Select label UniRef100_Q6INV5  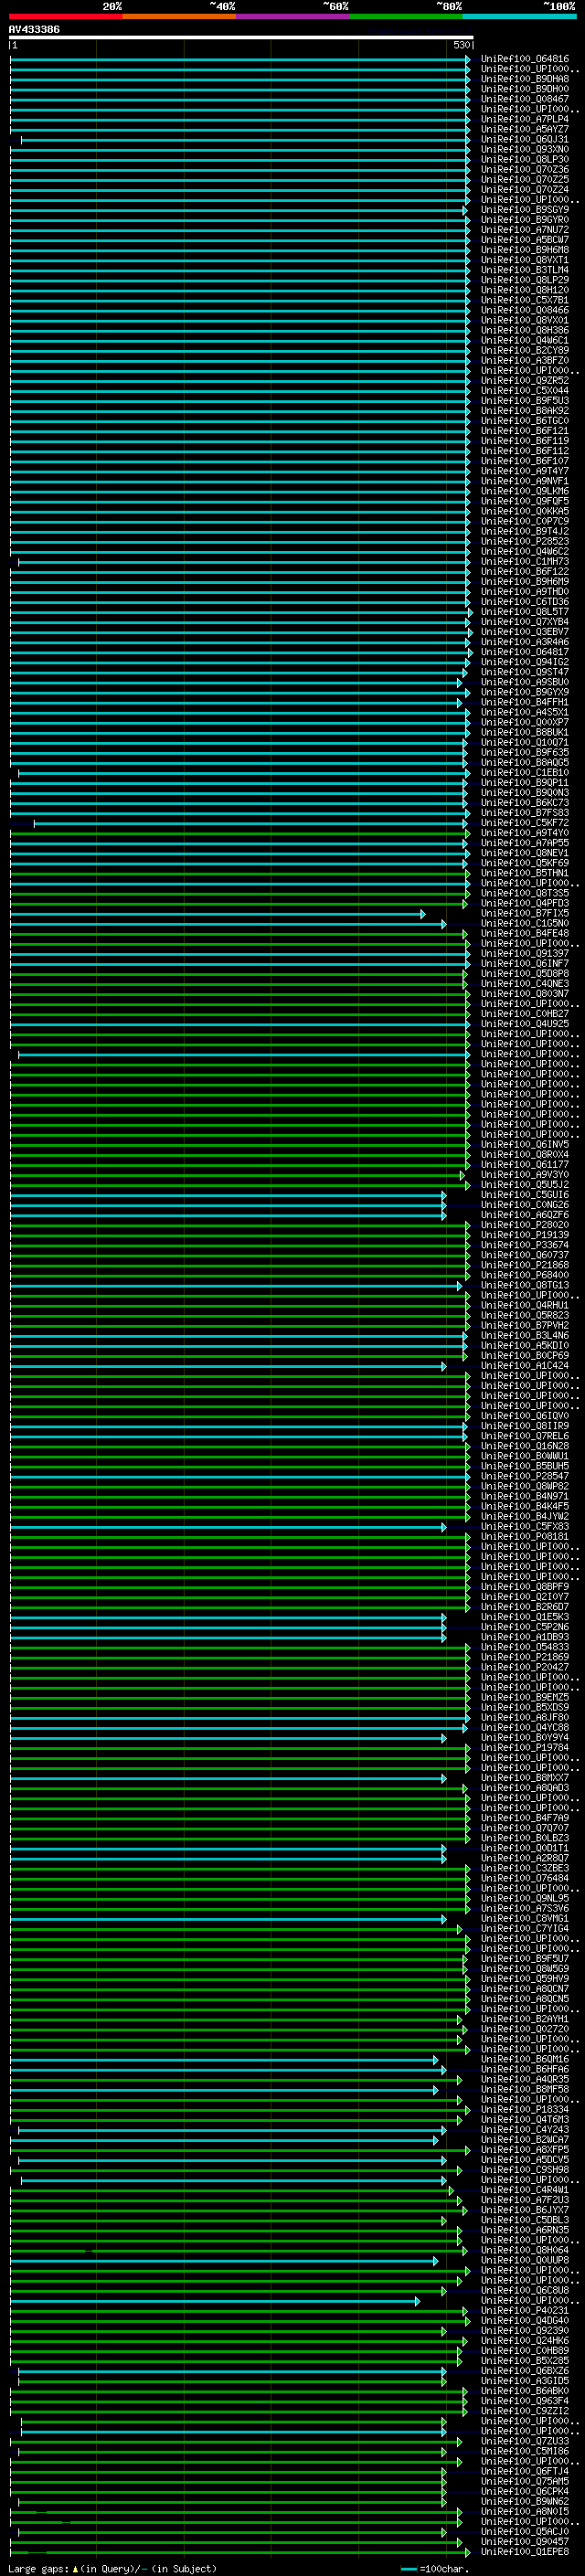[525, 1144]
